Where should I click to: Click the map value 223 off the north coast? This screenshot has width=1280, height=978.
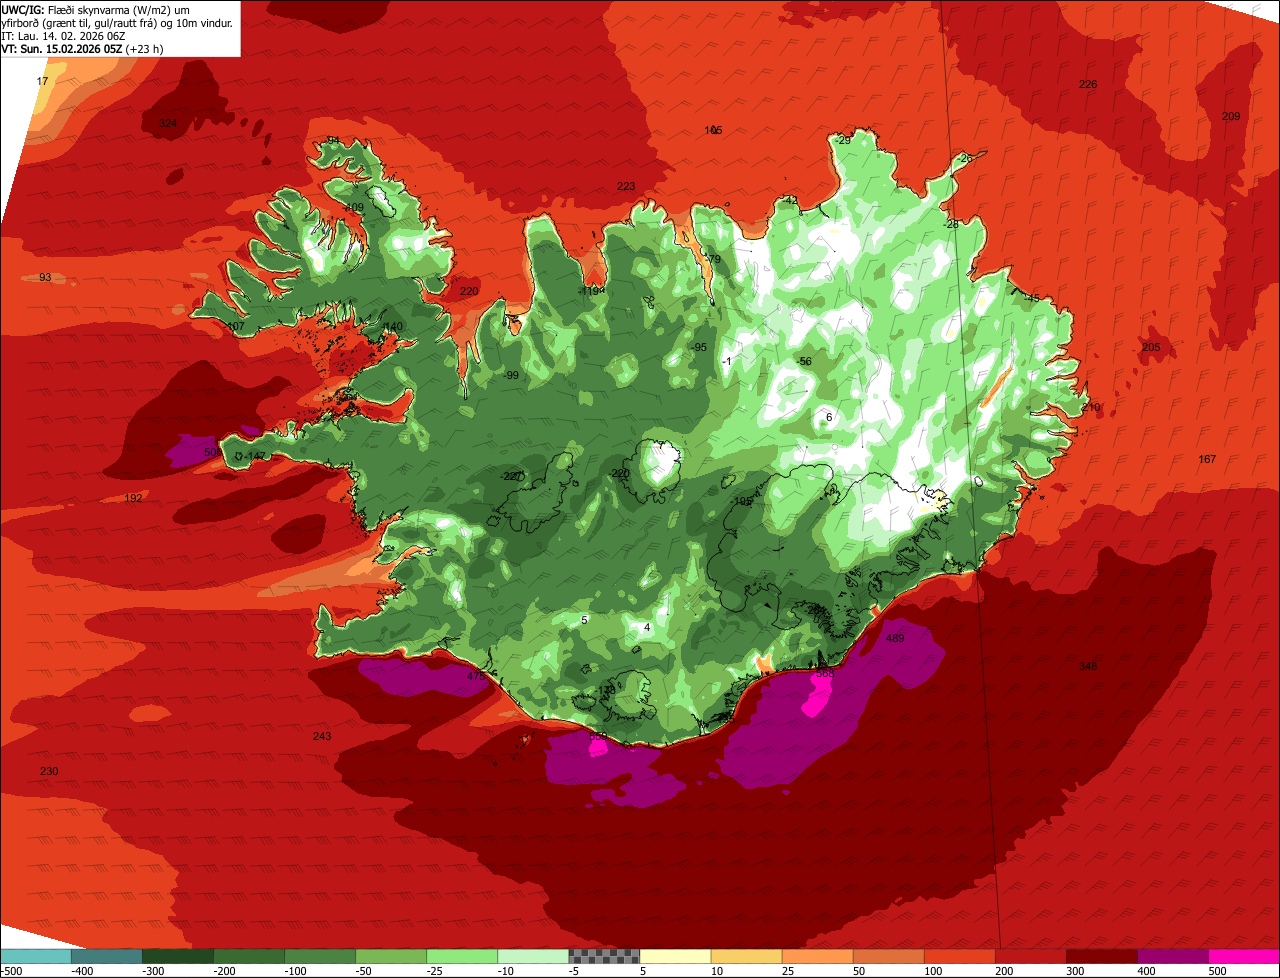click(626, 187)
